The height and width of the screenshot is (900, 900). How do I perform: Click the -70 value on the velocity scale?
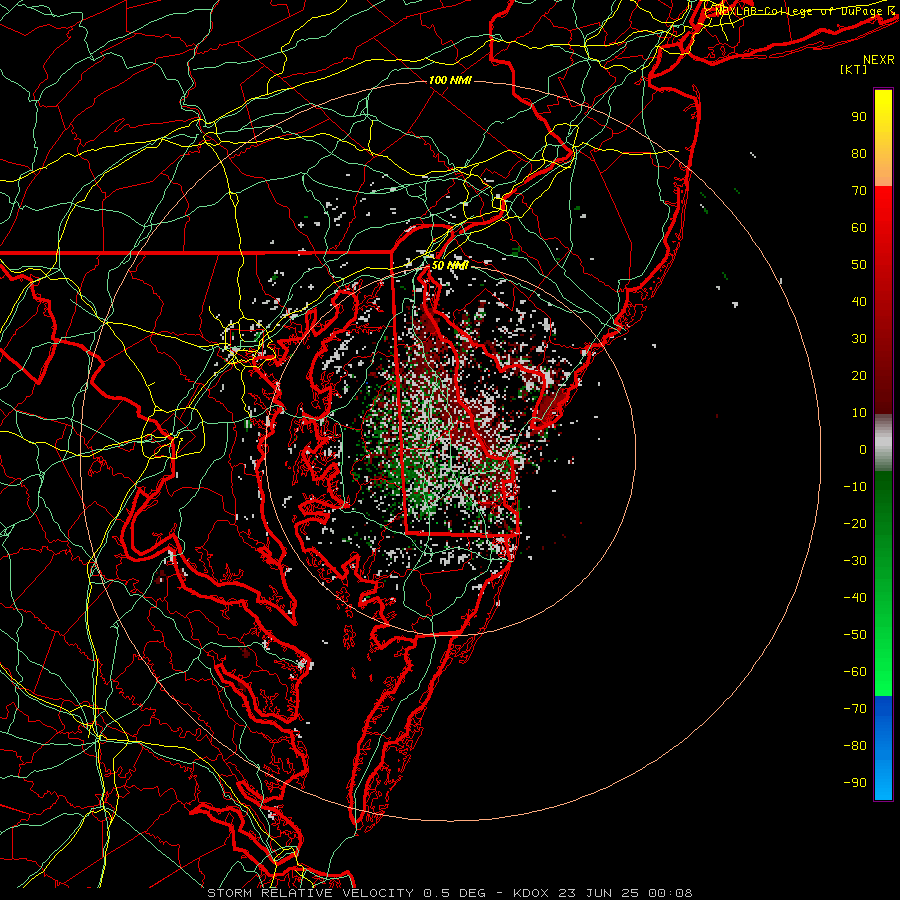[x=855, y=709]
